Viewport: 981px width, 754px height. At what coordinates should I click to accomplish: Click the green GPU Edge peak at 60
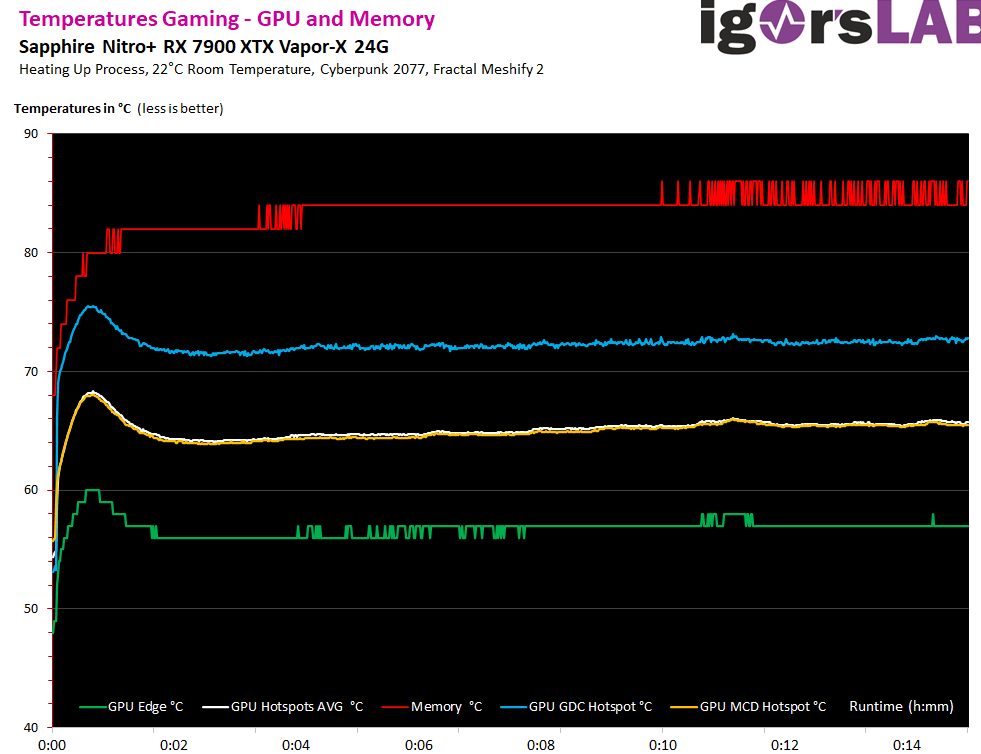pyautogui.click(x=92, y=490)
